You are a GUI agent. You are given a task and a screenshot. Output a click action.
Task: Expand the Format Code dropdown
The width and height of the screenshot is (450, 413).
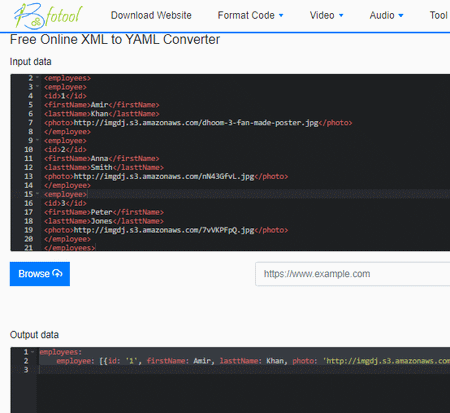[250, 15]
